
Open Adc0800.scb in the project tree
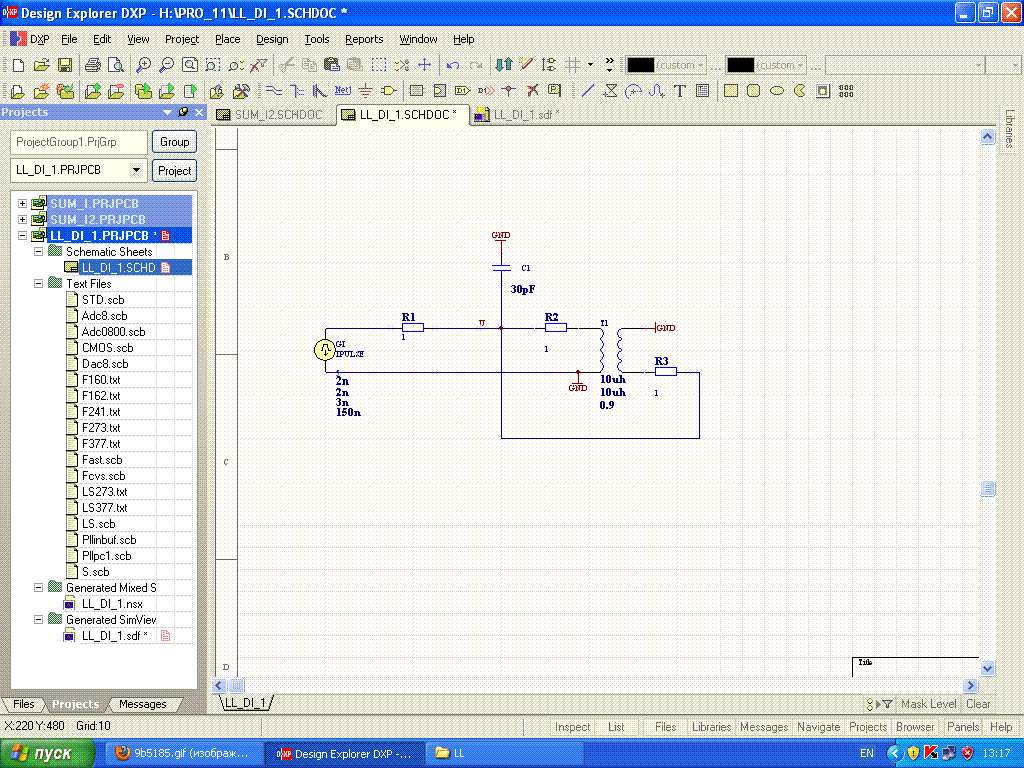(x=112, y=332)
